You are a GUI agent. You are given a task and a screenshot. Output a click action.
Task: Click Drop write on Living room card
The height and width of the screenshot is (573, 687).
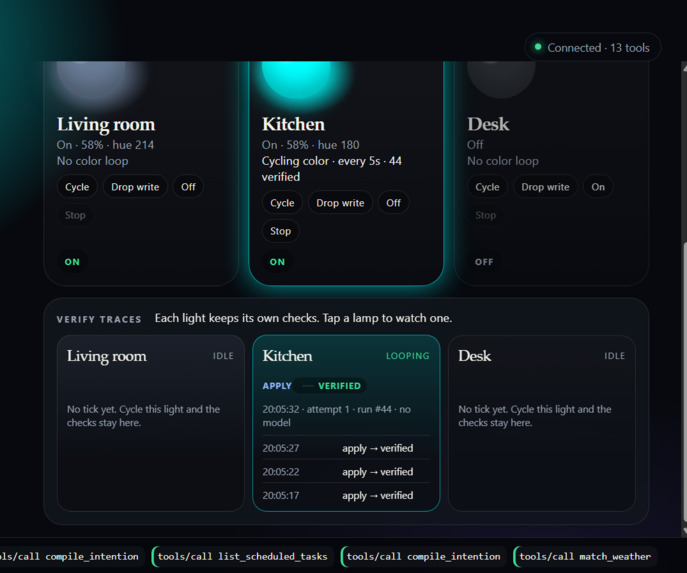pyautogui.click(x=135, y=187)
